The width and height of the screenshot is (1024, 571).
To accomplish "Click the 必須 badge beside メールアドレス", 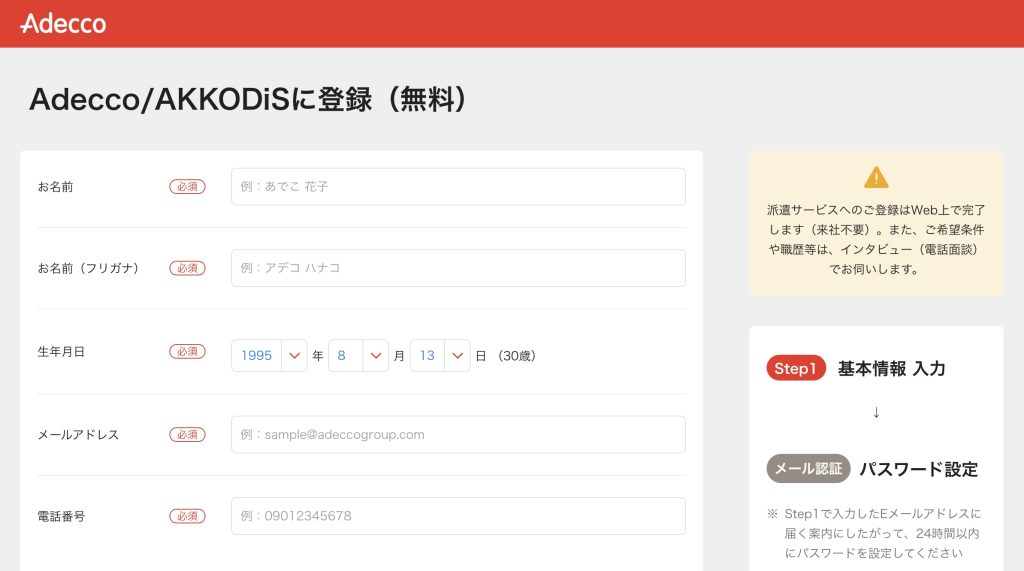I will 187,434.
